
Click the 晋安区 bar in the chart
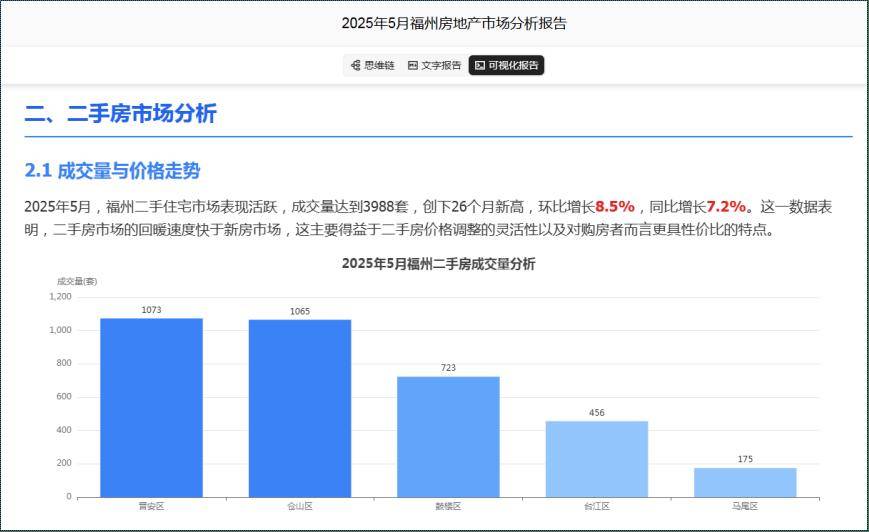tap(151, 407)
